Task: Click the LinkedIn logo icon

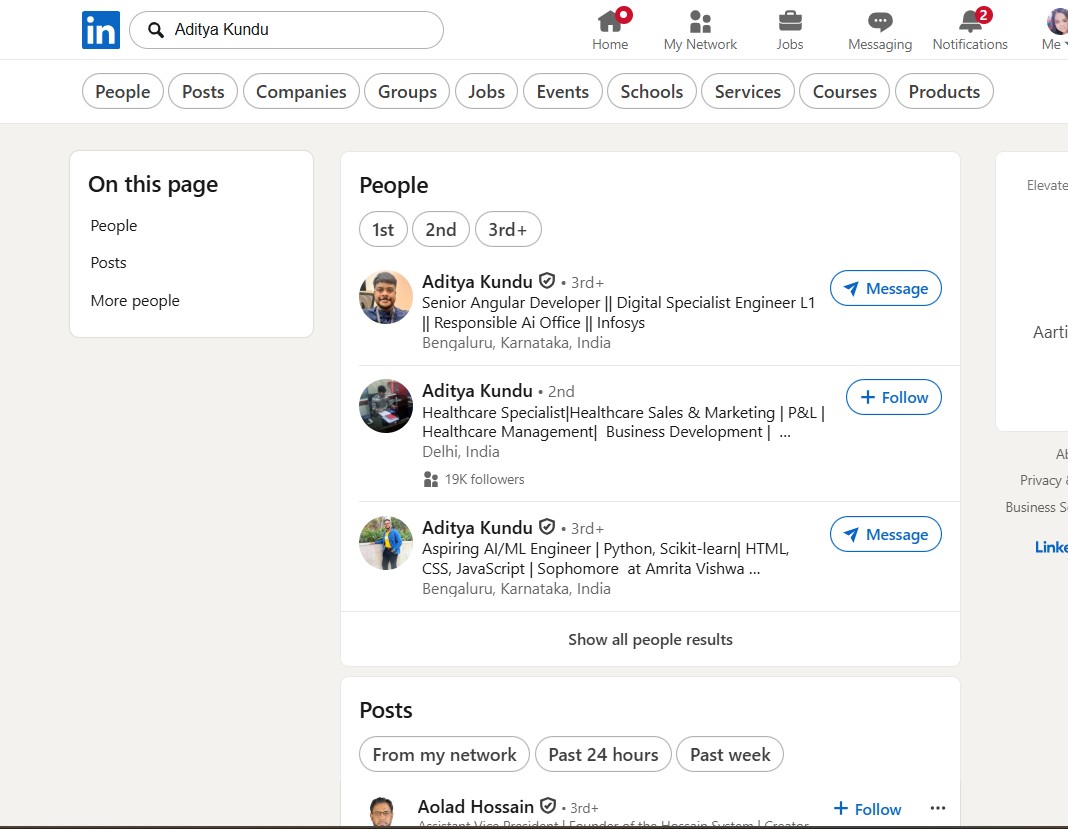Action: click(101, 30)
